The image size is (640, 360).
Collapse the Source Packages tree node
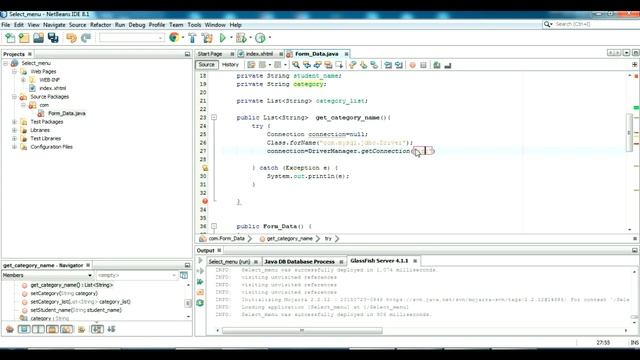coord(14,97)
